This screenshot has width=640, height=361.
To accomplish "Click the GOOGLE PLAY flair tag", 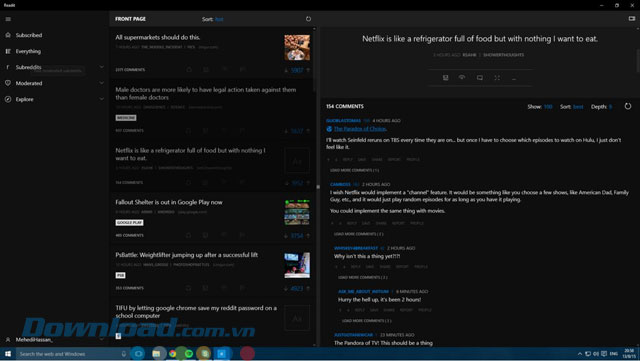I will pos(129,223).
